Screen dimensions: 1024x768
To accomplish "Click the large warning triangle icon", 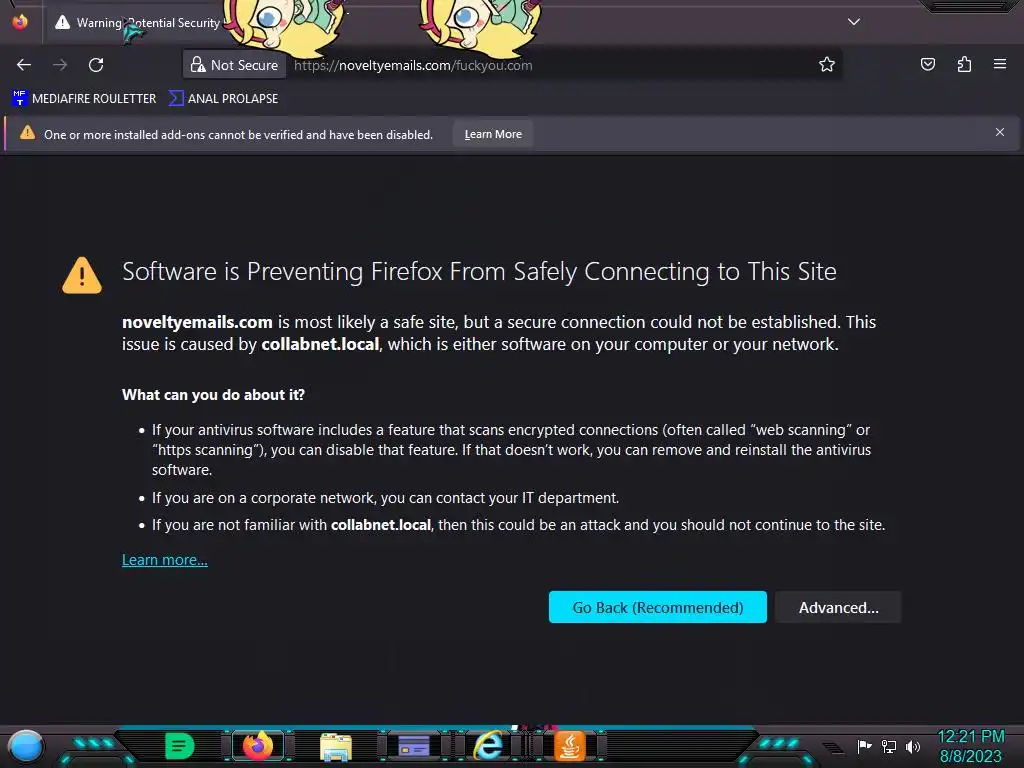I will pyautogui.click(x=82, y=275).
